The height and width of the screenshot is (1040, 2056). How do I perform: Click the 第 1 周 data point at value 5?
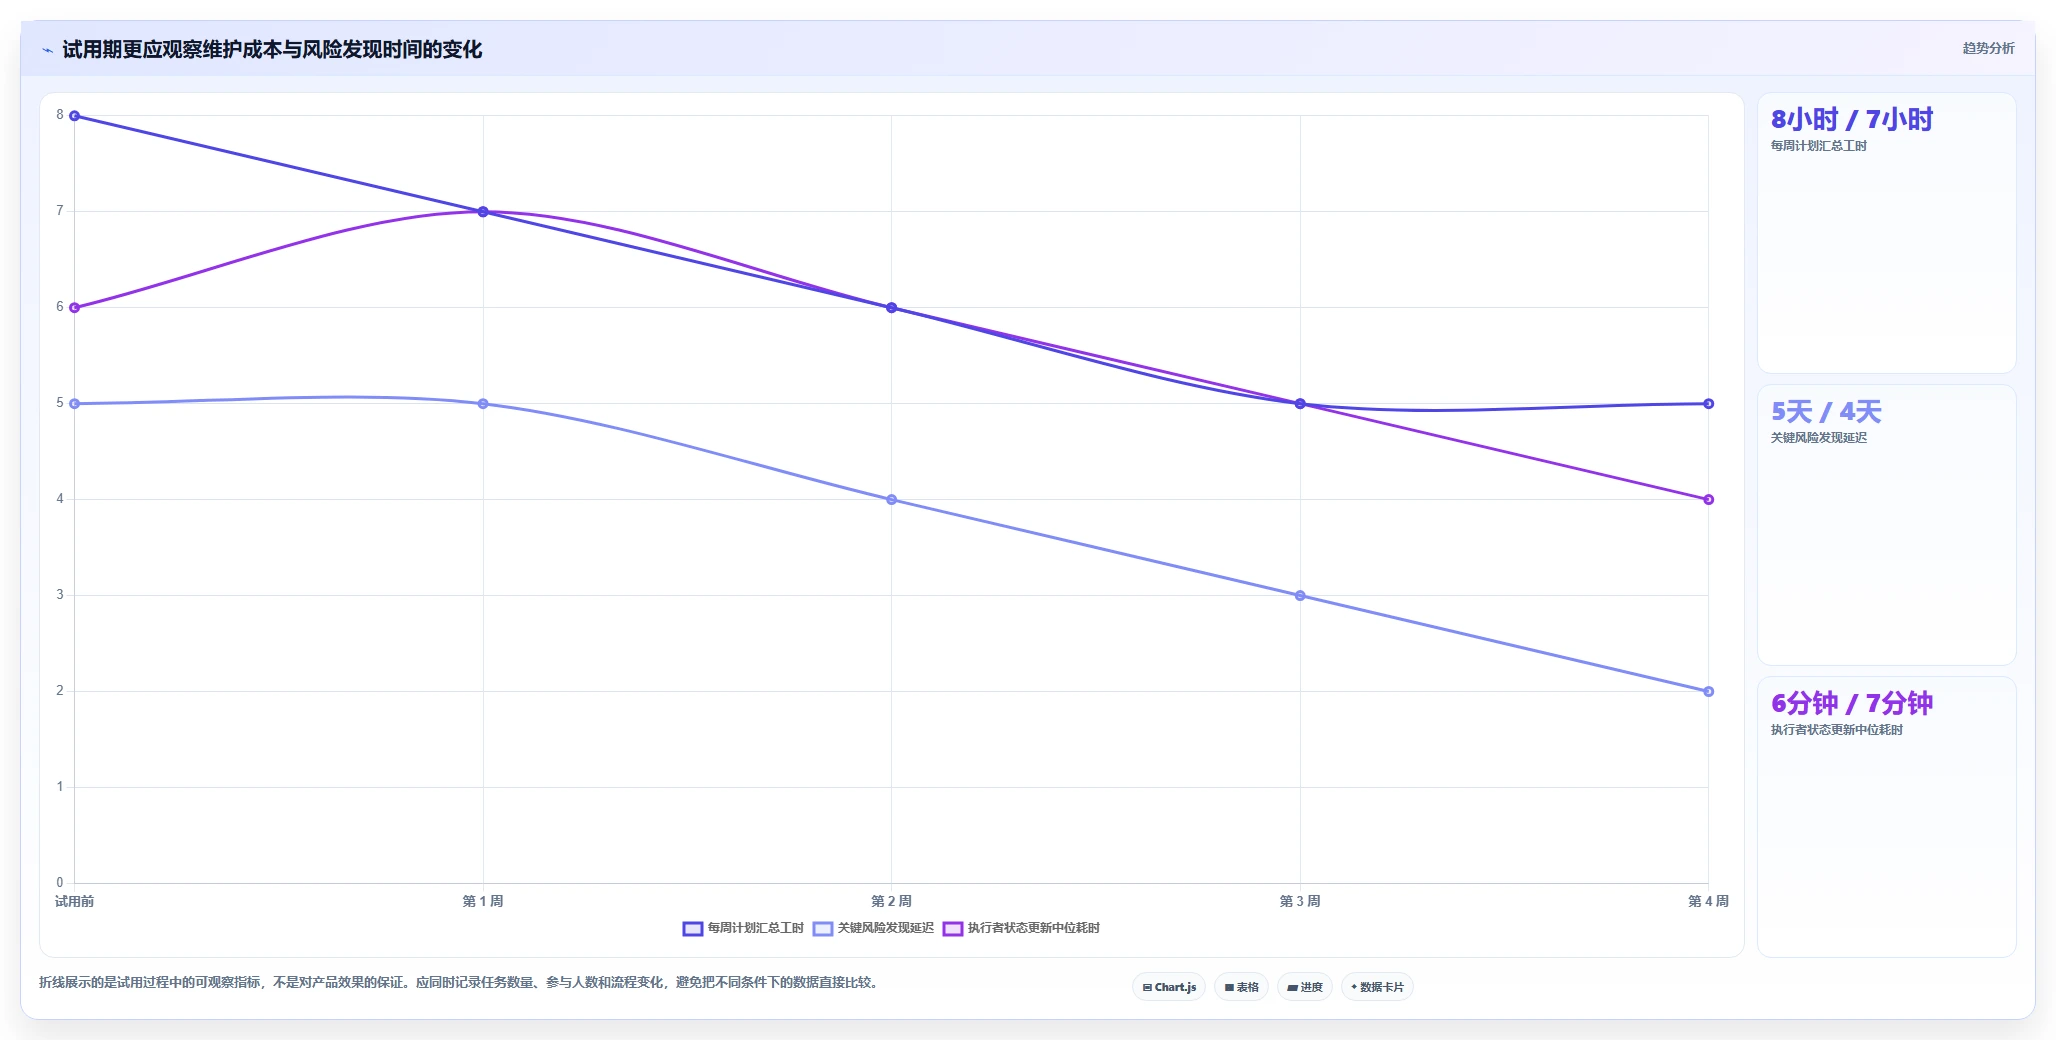coord(483,404)
